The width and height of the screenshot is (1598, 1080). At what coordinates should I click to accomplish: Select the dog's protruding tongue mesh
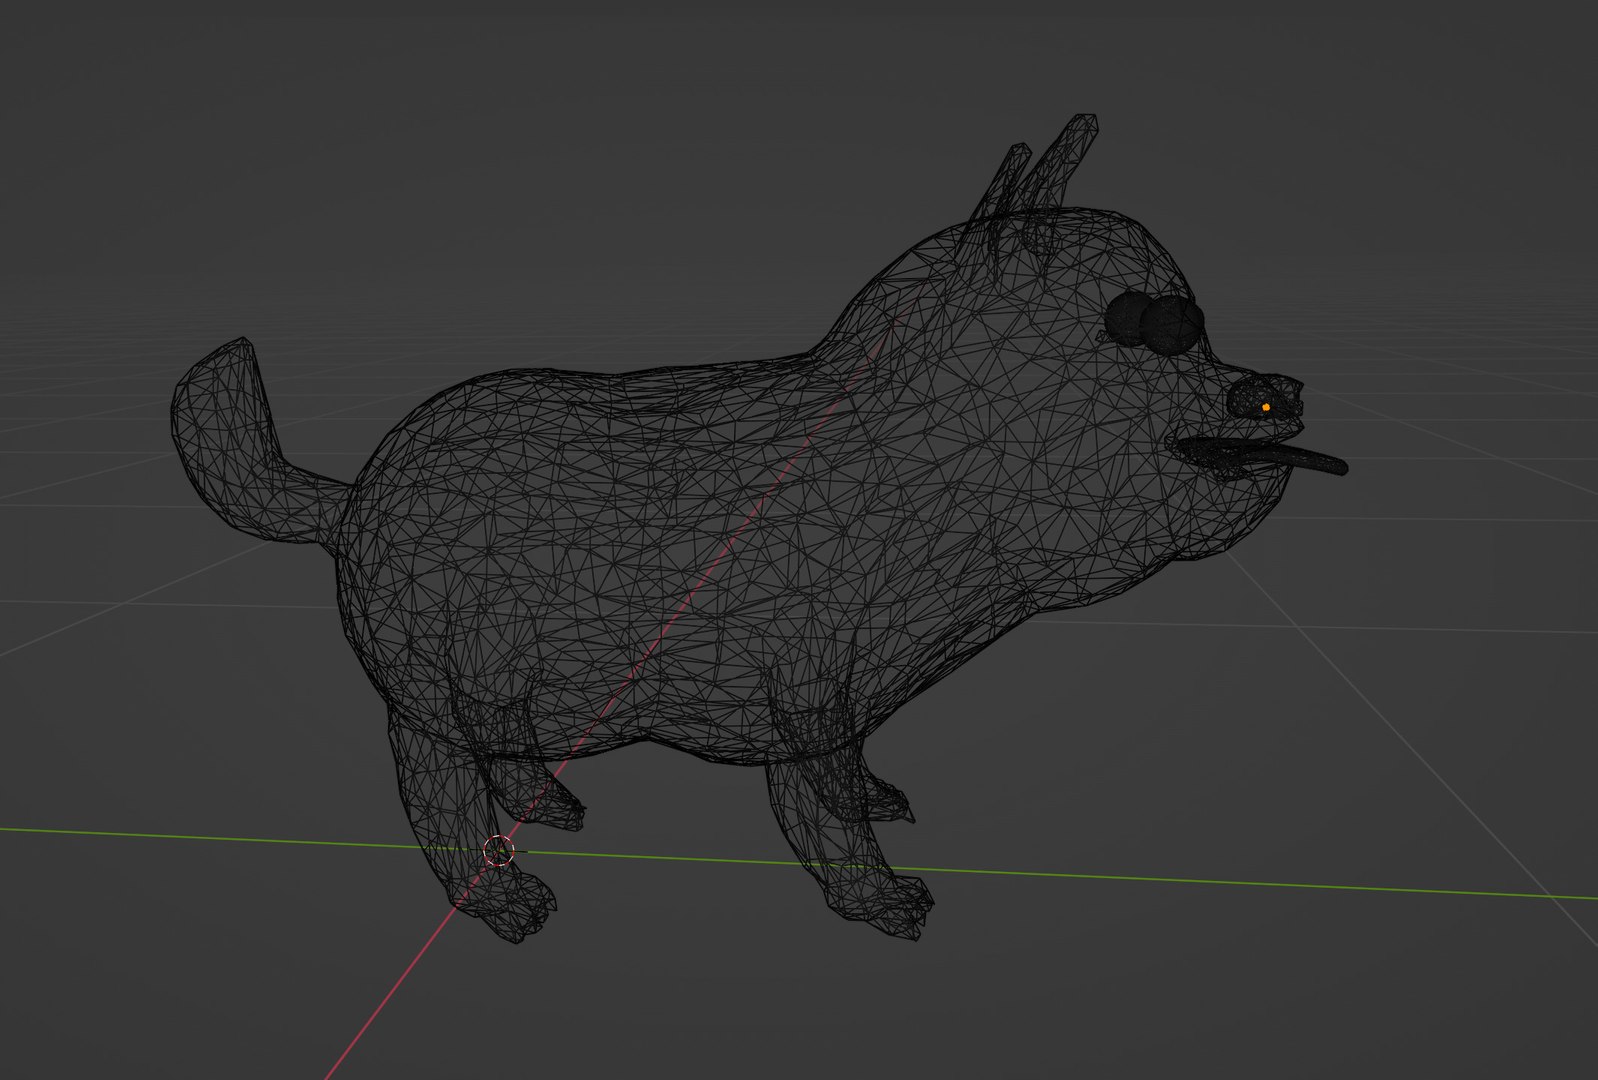tap(1262, 457)
